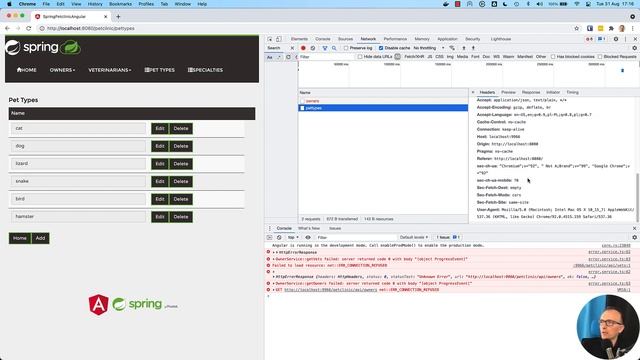
Task: Edit the cat pet type
Action: coord(160,129)
